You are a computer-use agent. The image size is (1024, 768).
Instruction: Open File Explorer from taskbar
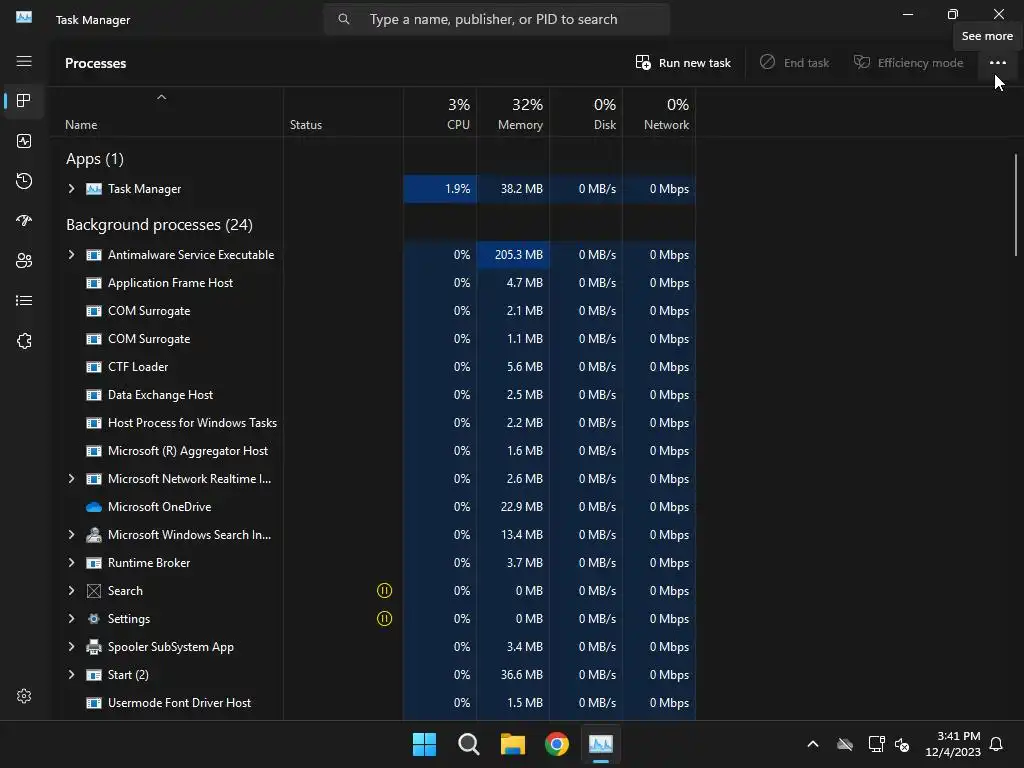coord(513,744)
